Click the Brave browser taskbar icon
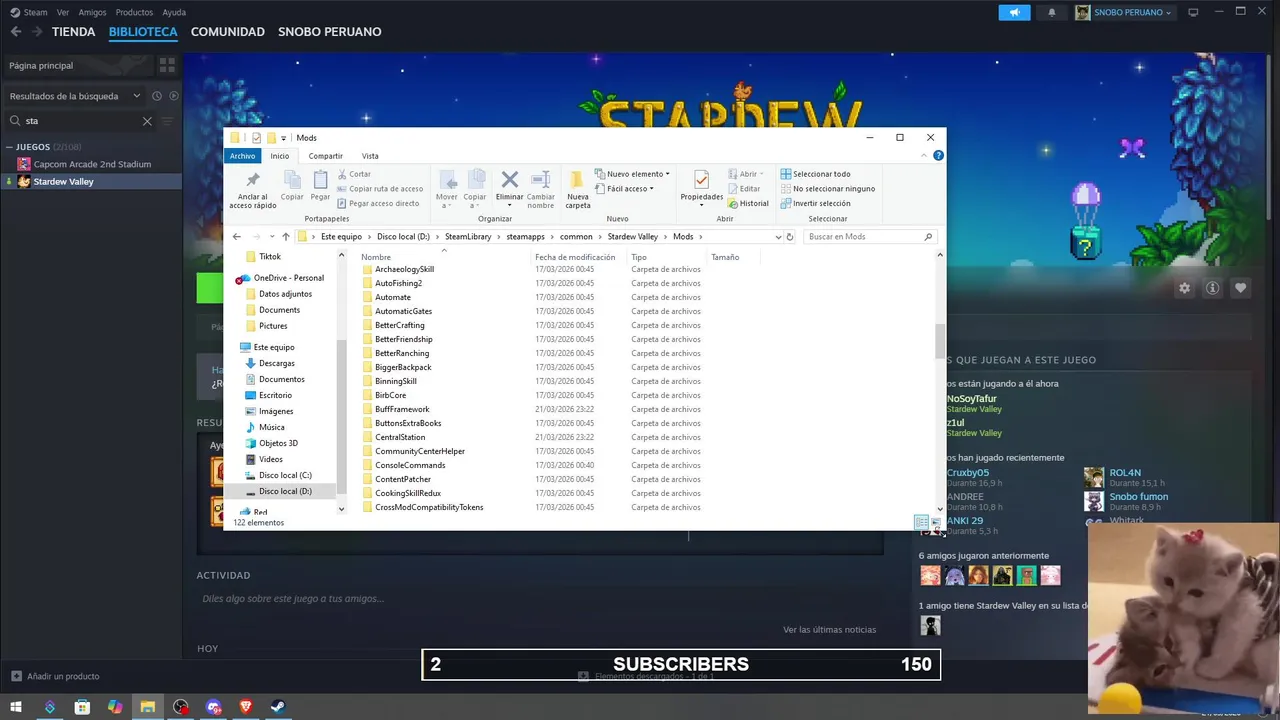Screen dimensions: 1280x720 point(246,707)
